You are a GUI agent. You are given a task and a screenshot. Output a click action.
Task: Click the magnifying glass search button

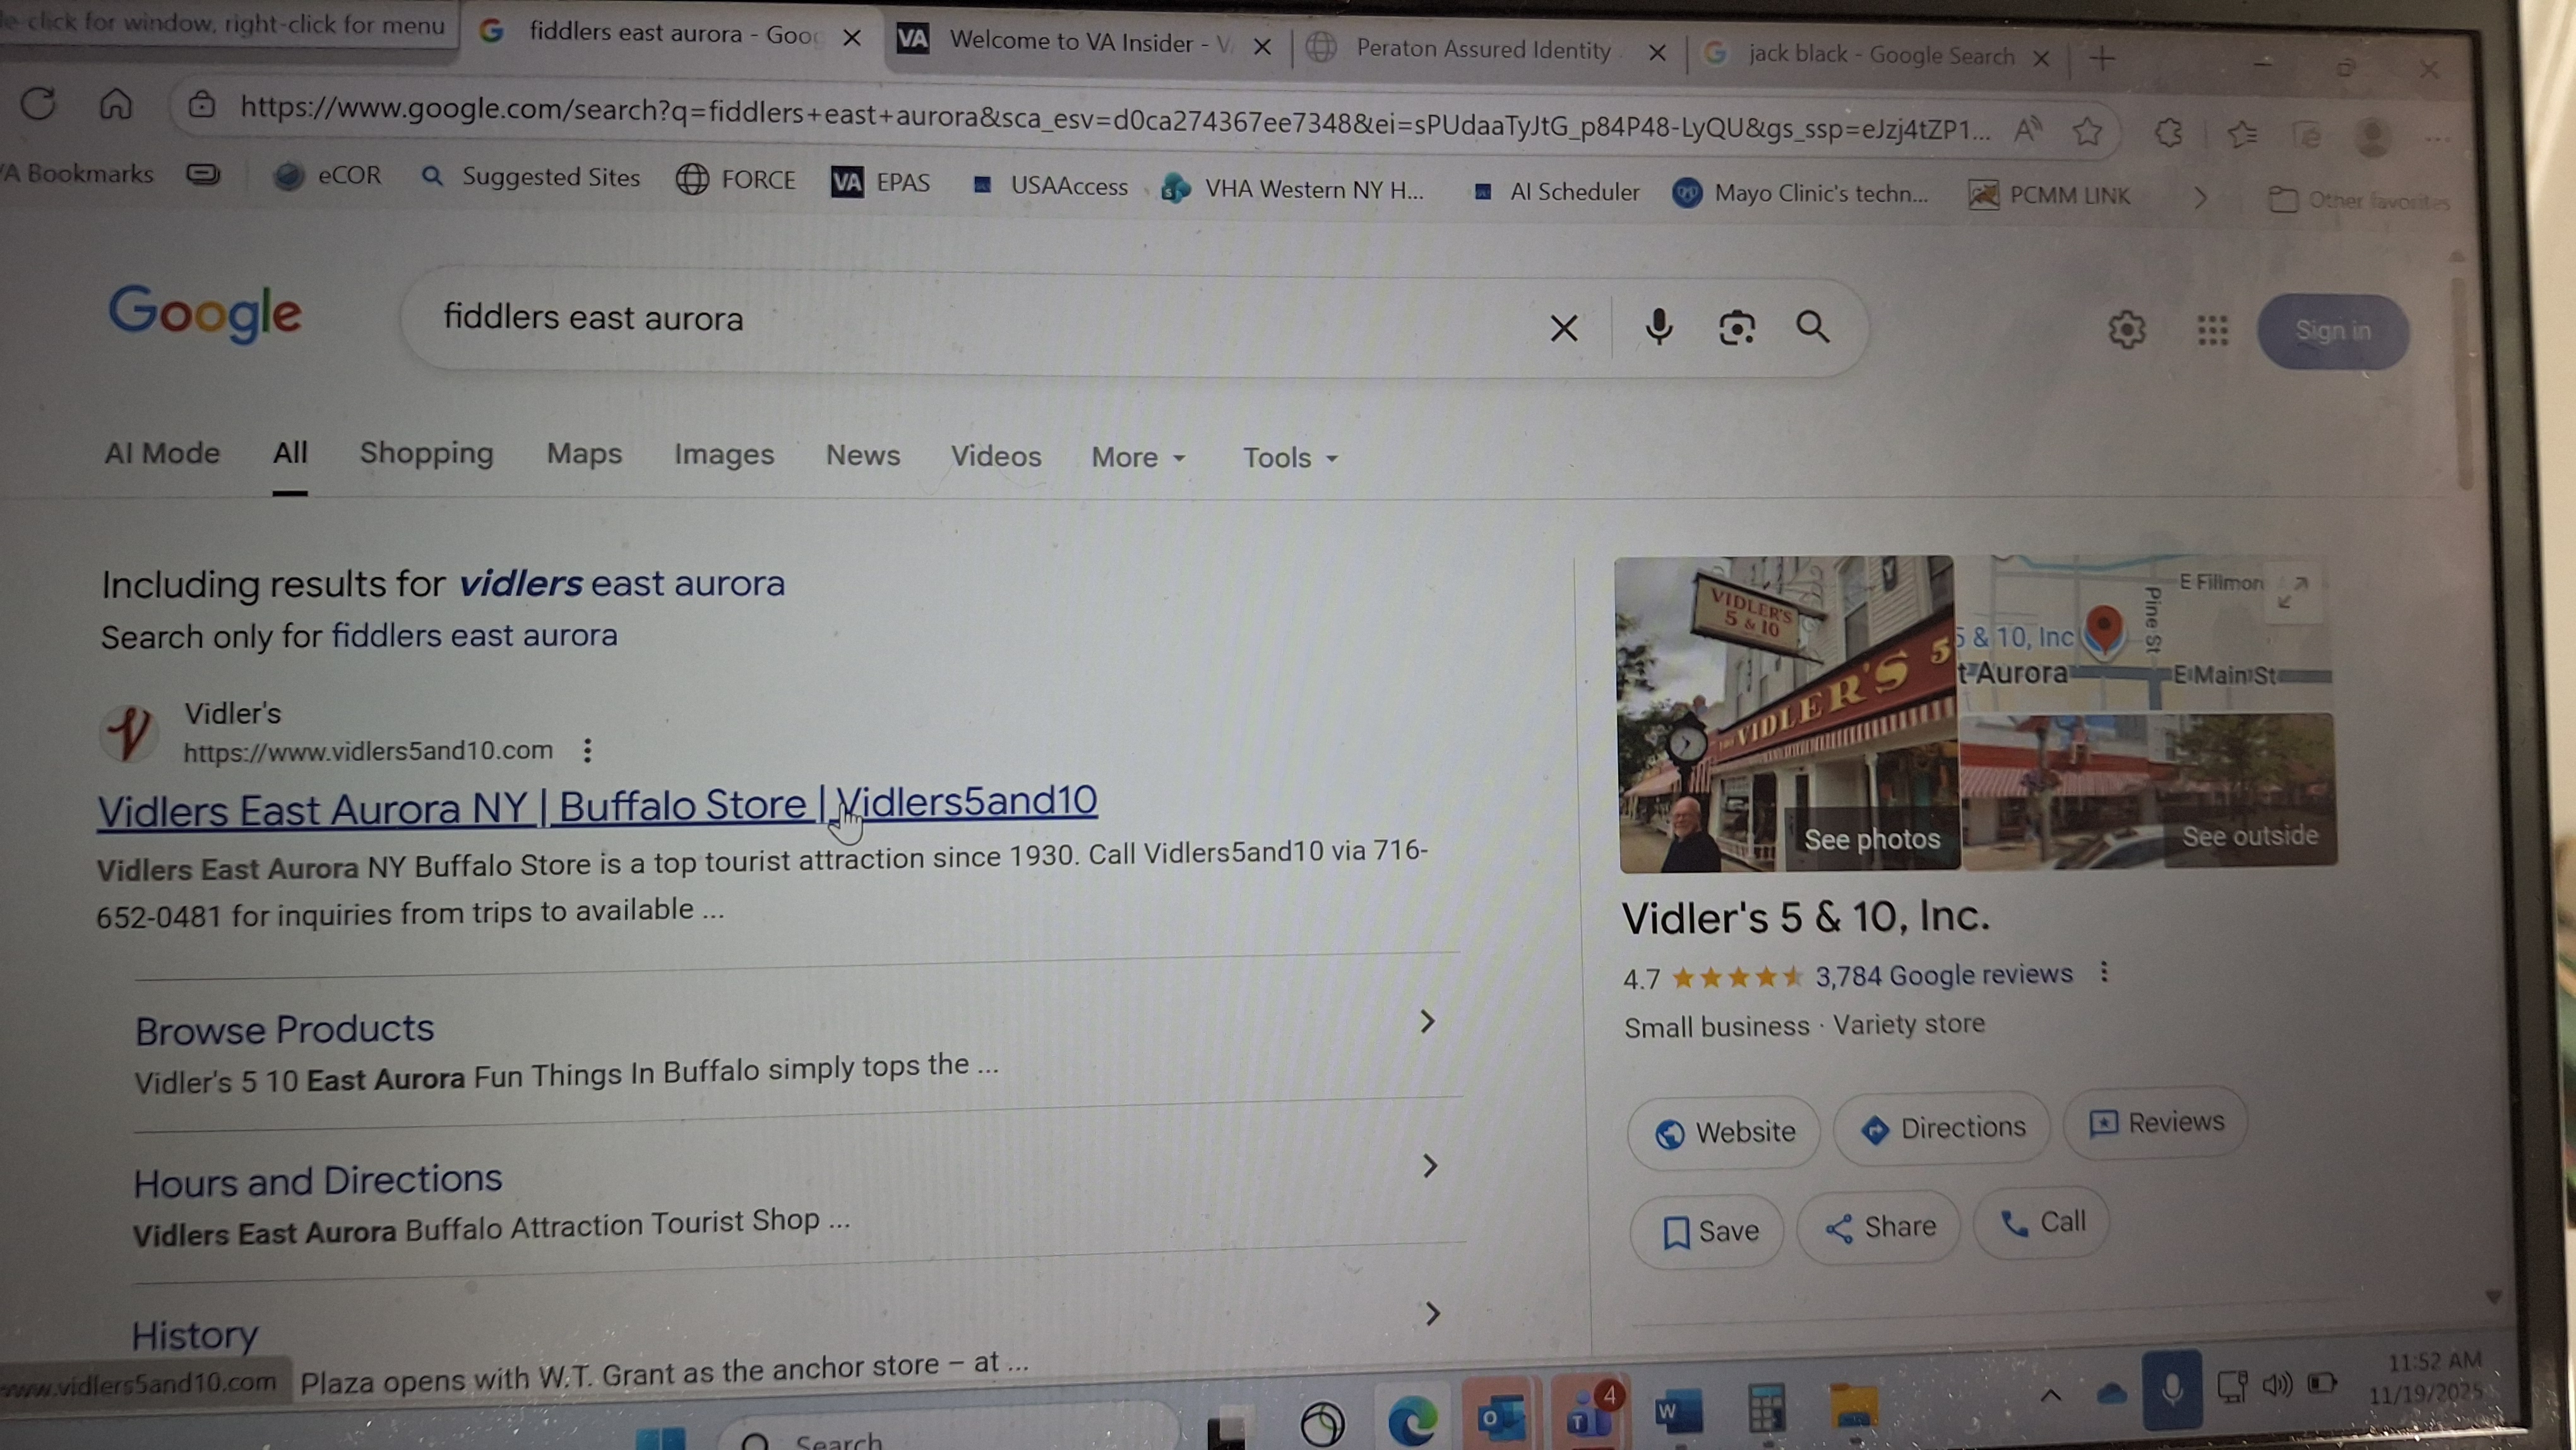1812,327
